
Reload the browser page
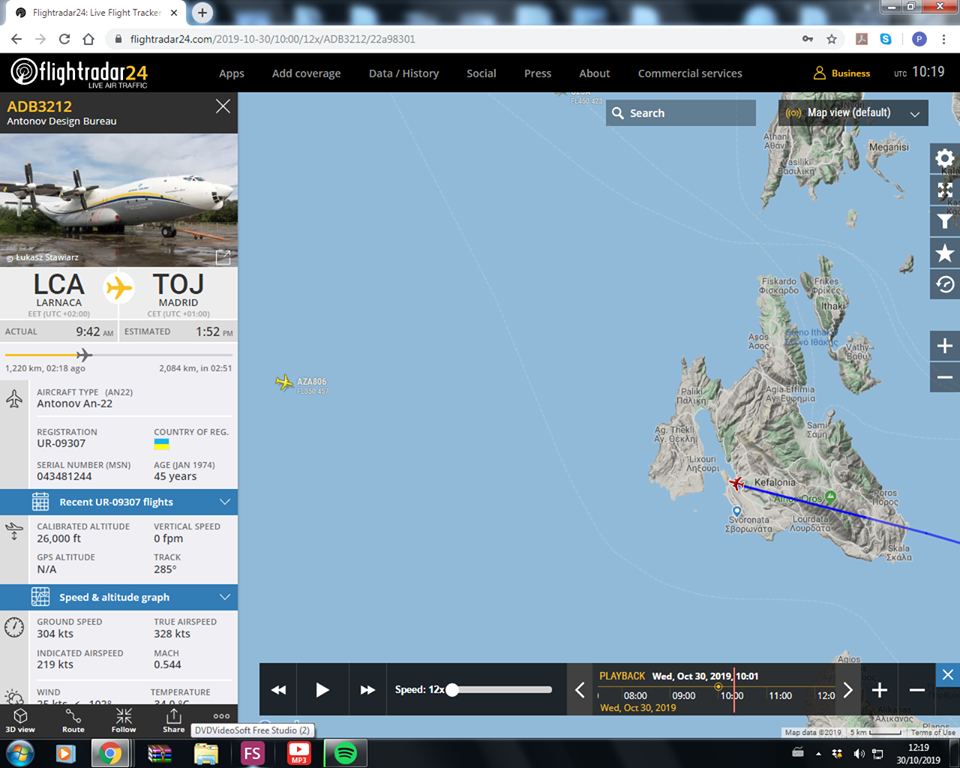click(64, 39)
